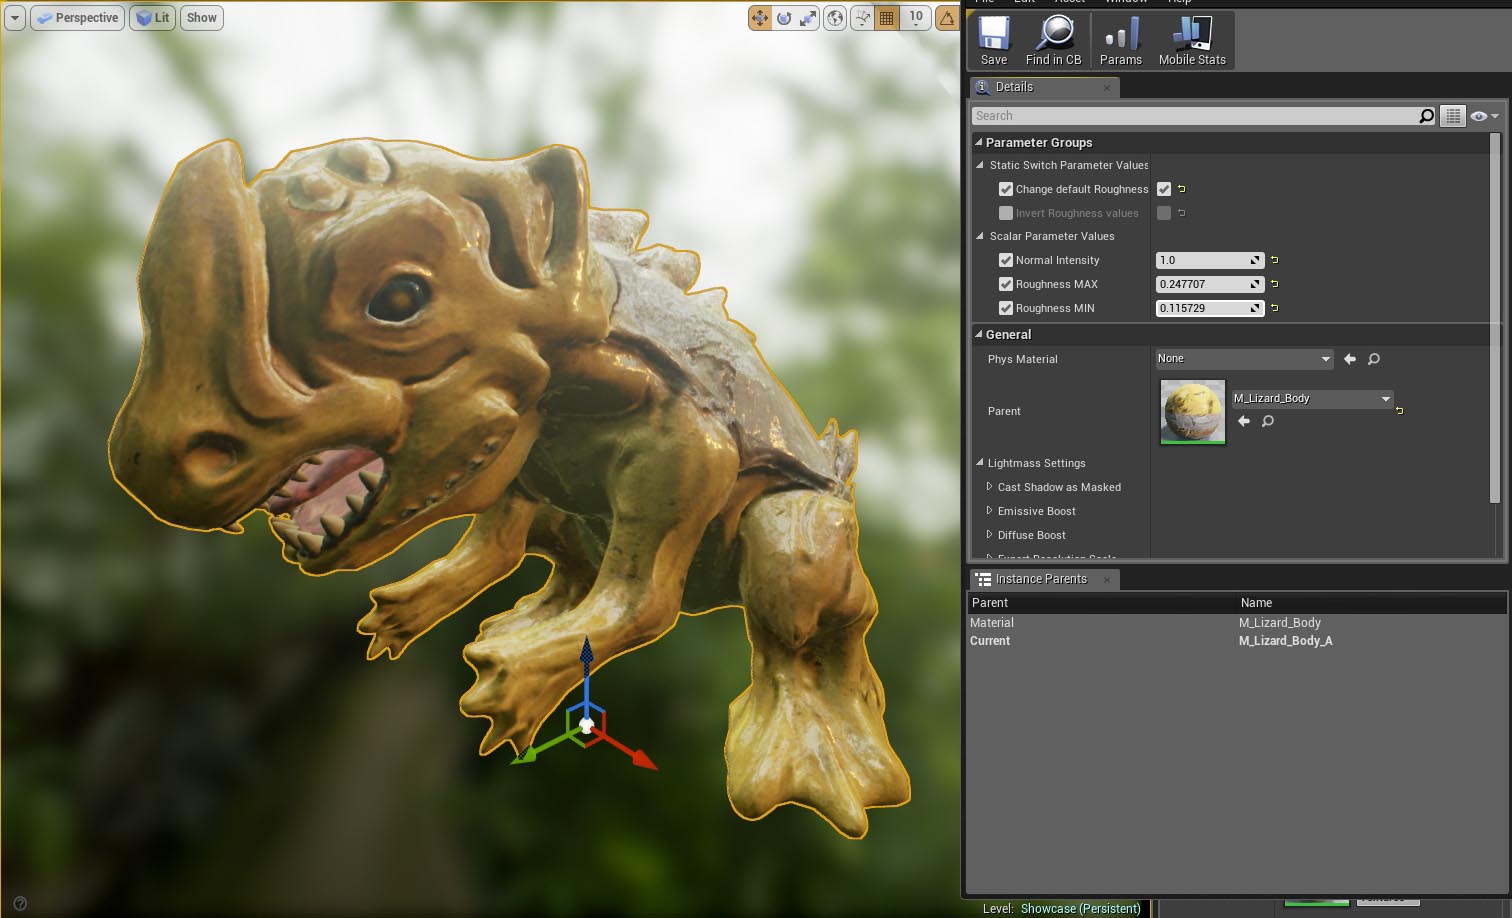Toggle override for Roughness MAX

(x=1006, y=284)
